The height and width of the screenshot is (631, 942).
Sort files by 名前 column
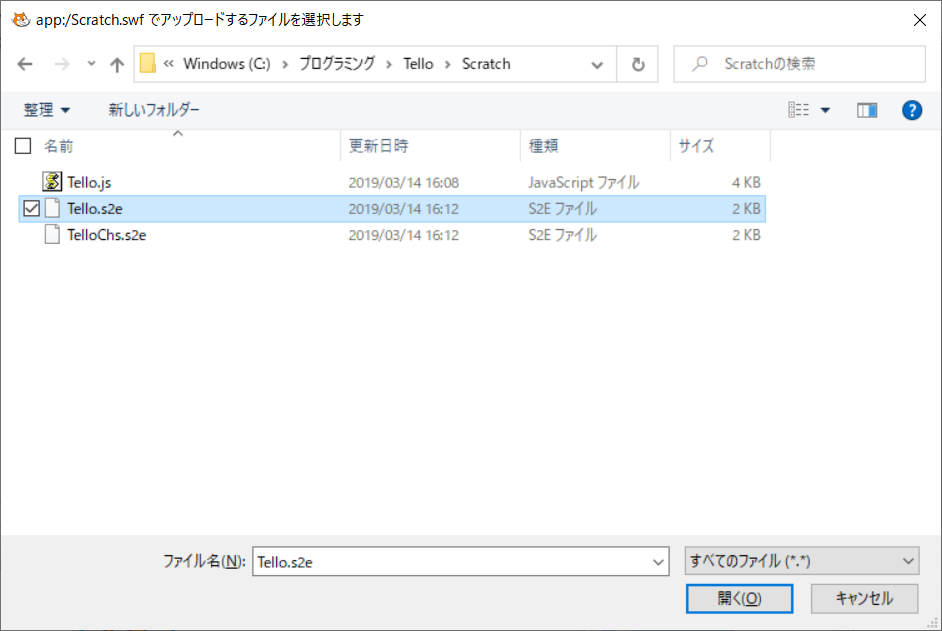pos(58,146)
